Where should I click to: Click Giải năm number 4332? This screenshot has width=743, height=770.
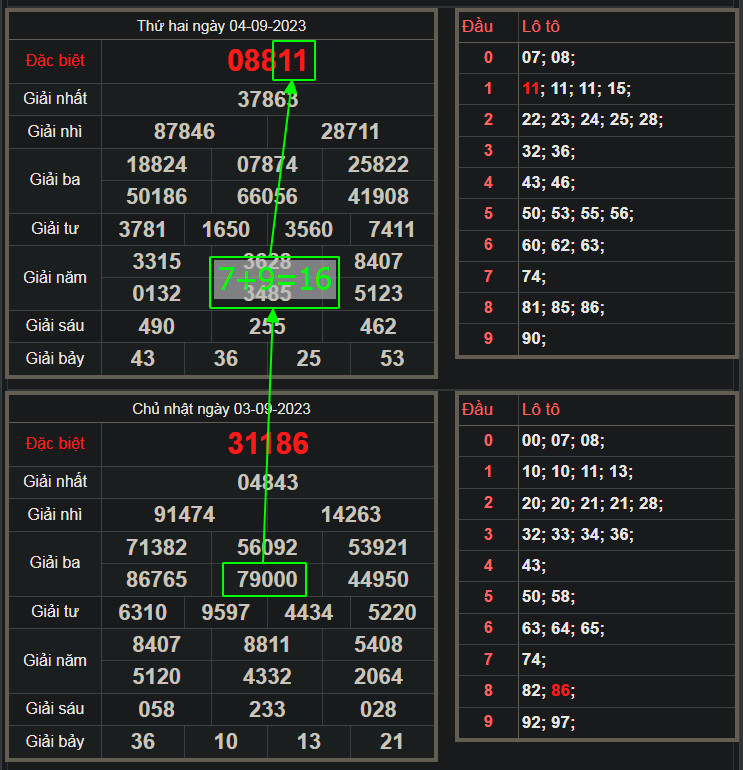tap(267, 677)
